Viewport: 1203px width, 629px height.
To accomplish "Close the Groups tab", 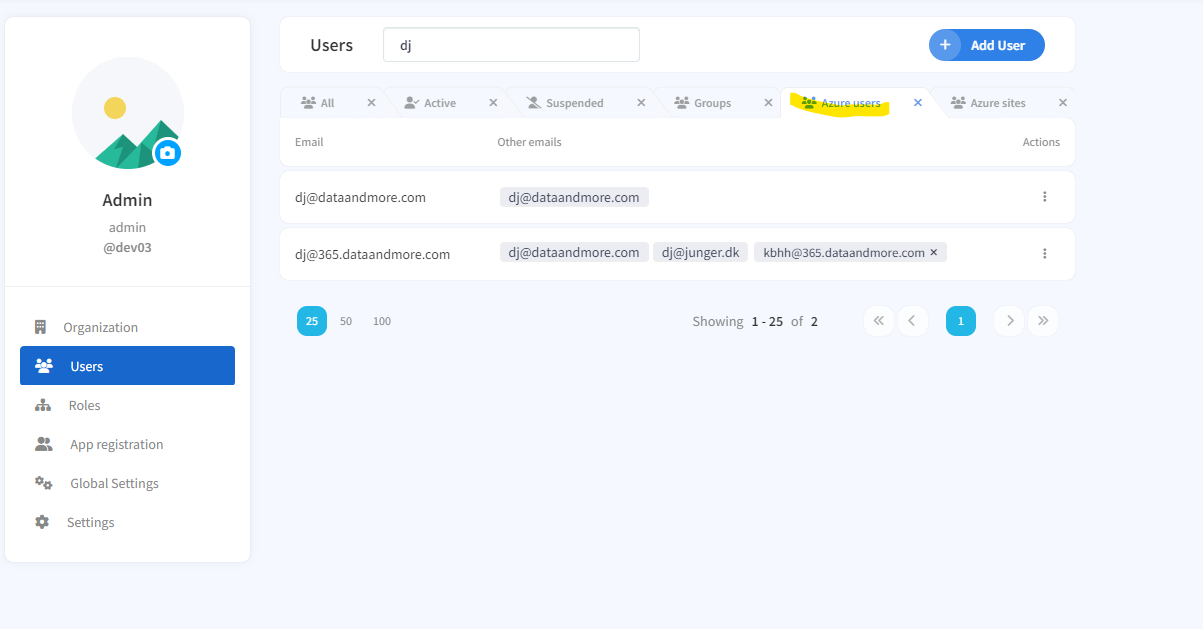I will (x=769, y=103).
